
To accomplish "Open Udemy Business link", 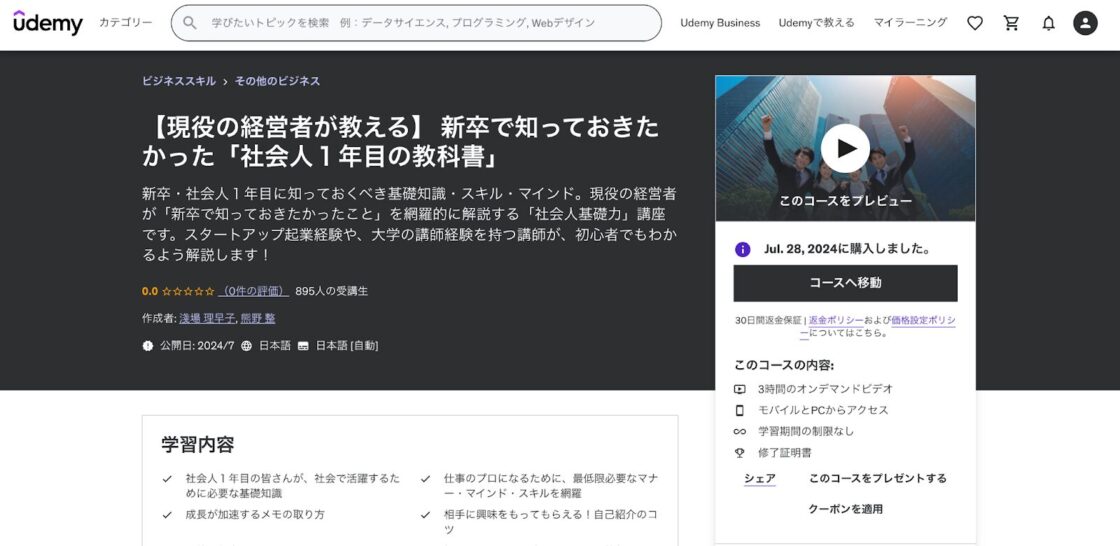I will (x=720, y=23).
